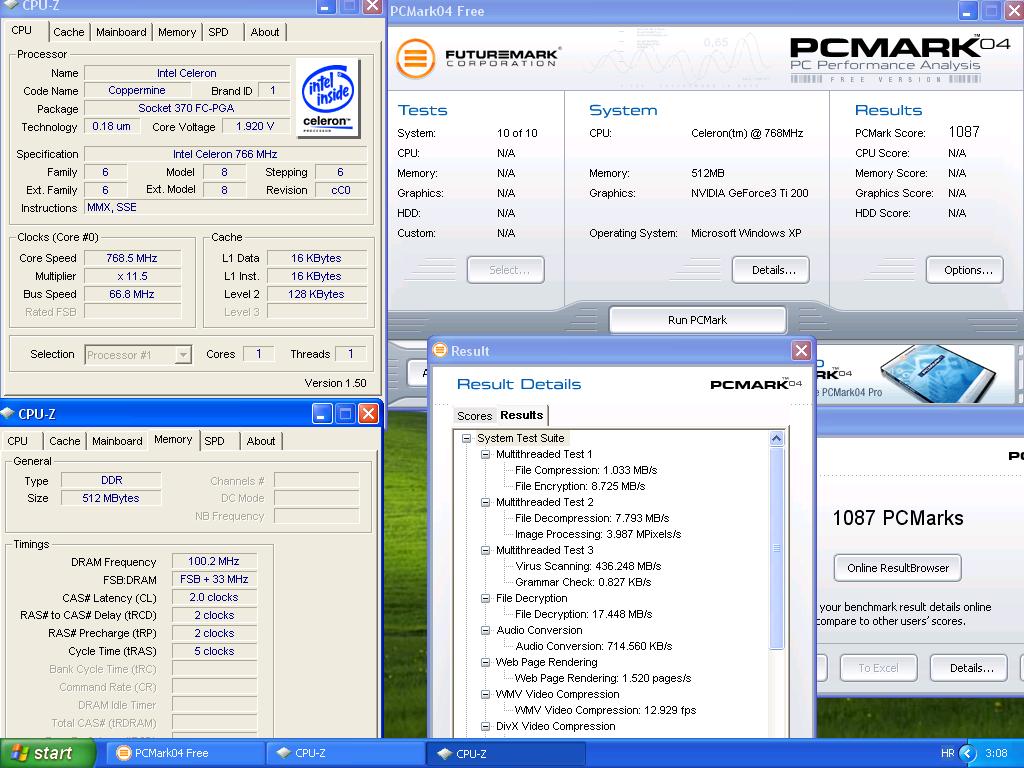Click File Compression: 1.033 MB/s row
Image resolution: width=1024 pixels, height=768 pixels.
[x=586, y=470]
